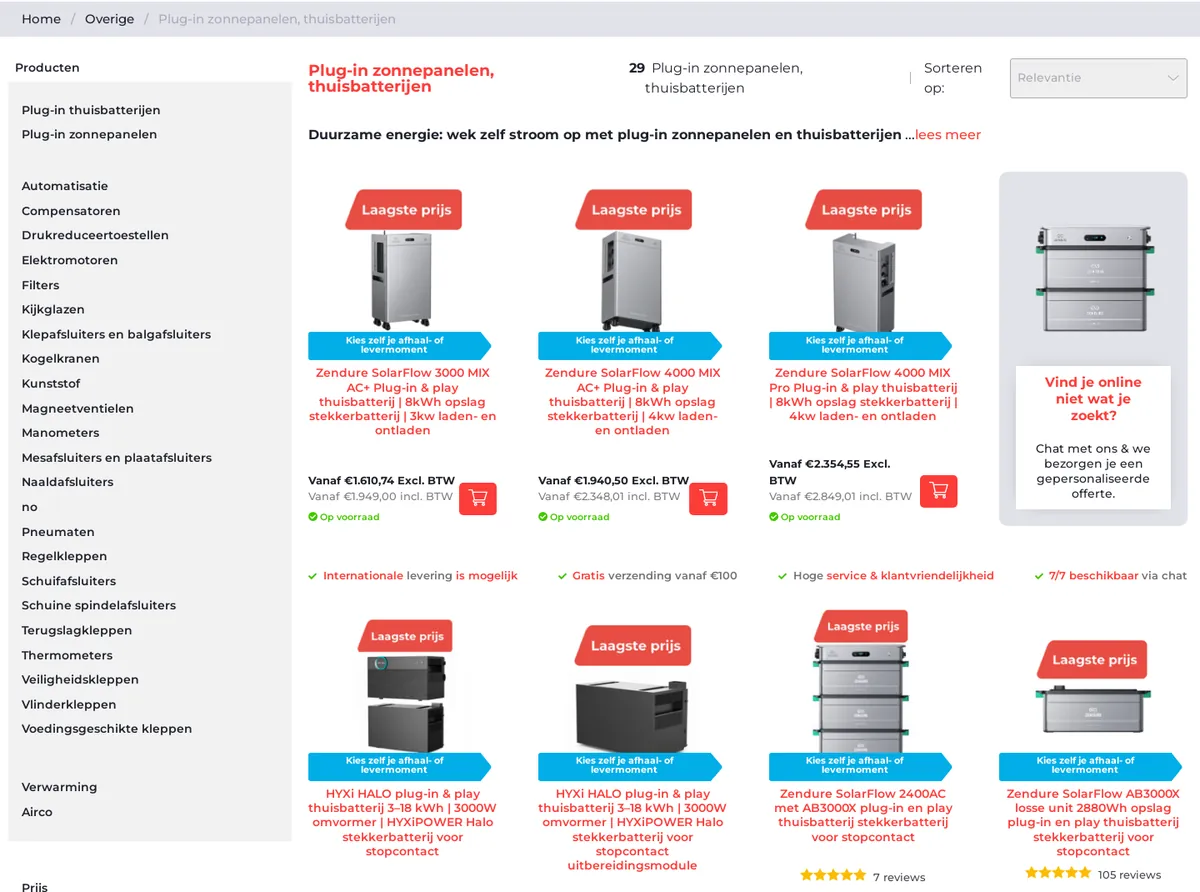Open the 7 reviews rating
The image size is (1200, 892).
[863, 876]
